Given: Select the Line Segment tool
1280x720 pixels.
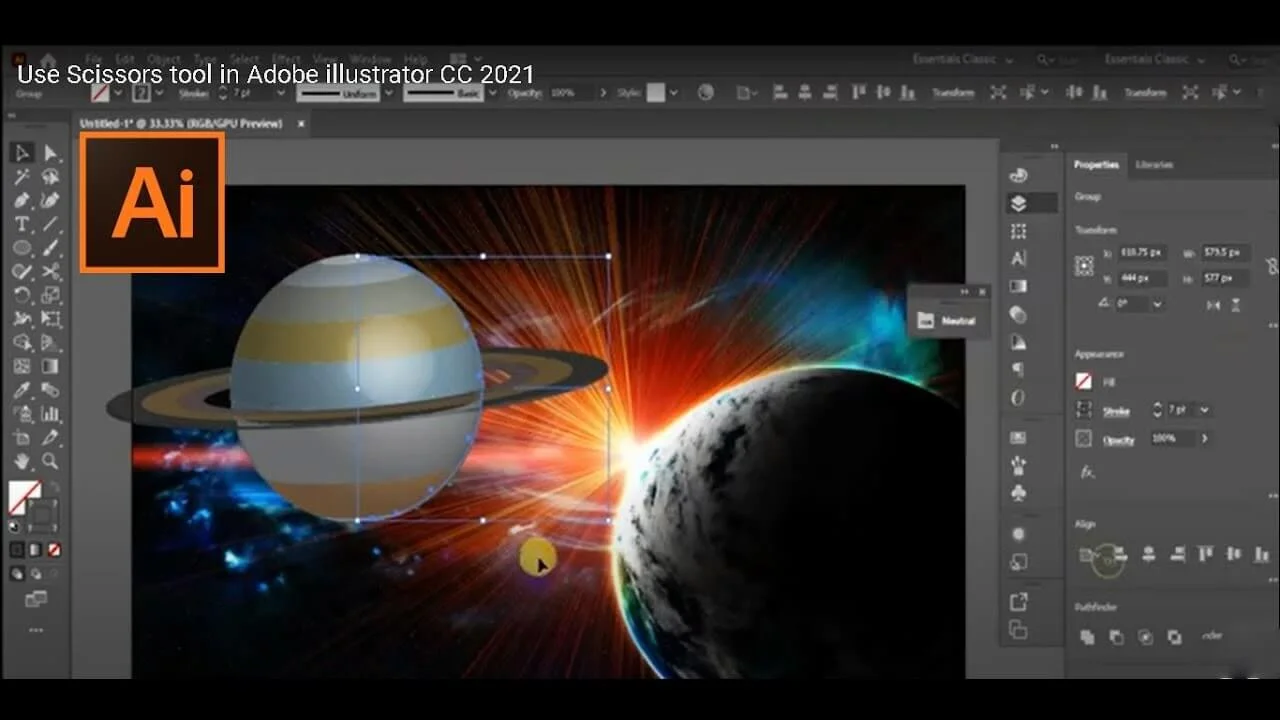Looking at the screenshot, I should 50,225.
